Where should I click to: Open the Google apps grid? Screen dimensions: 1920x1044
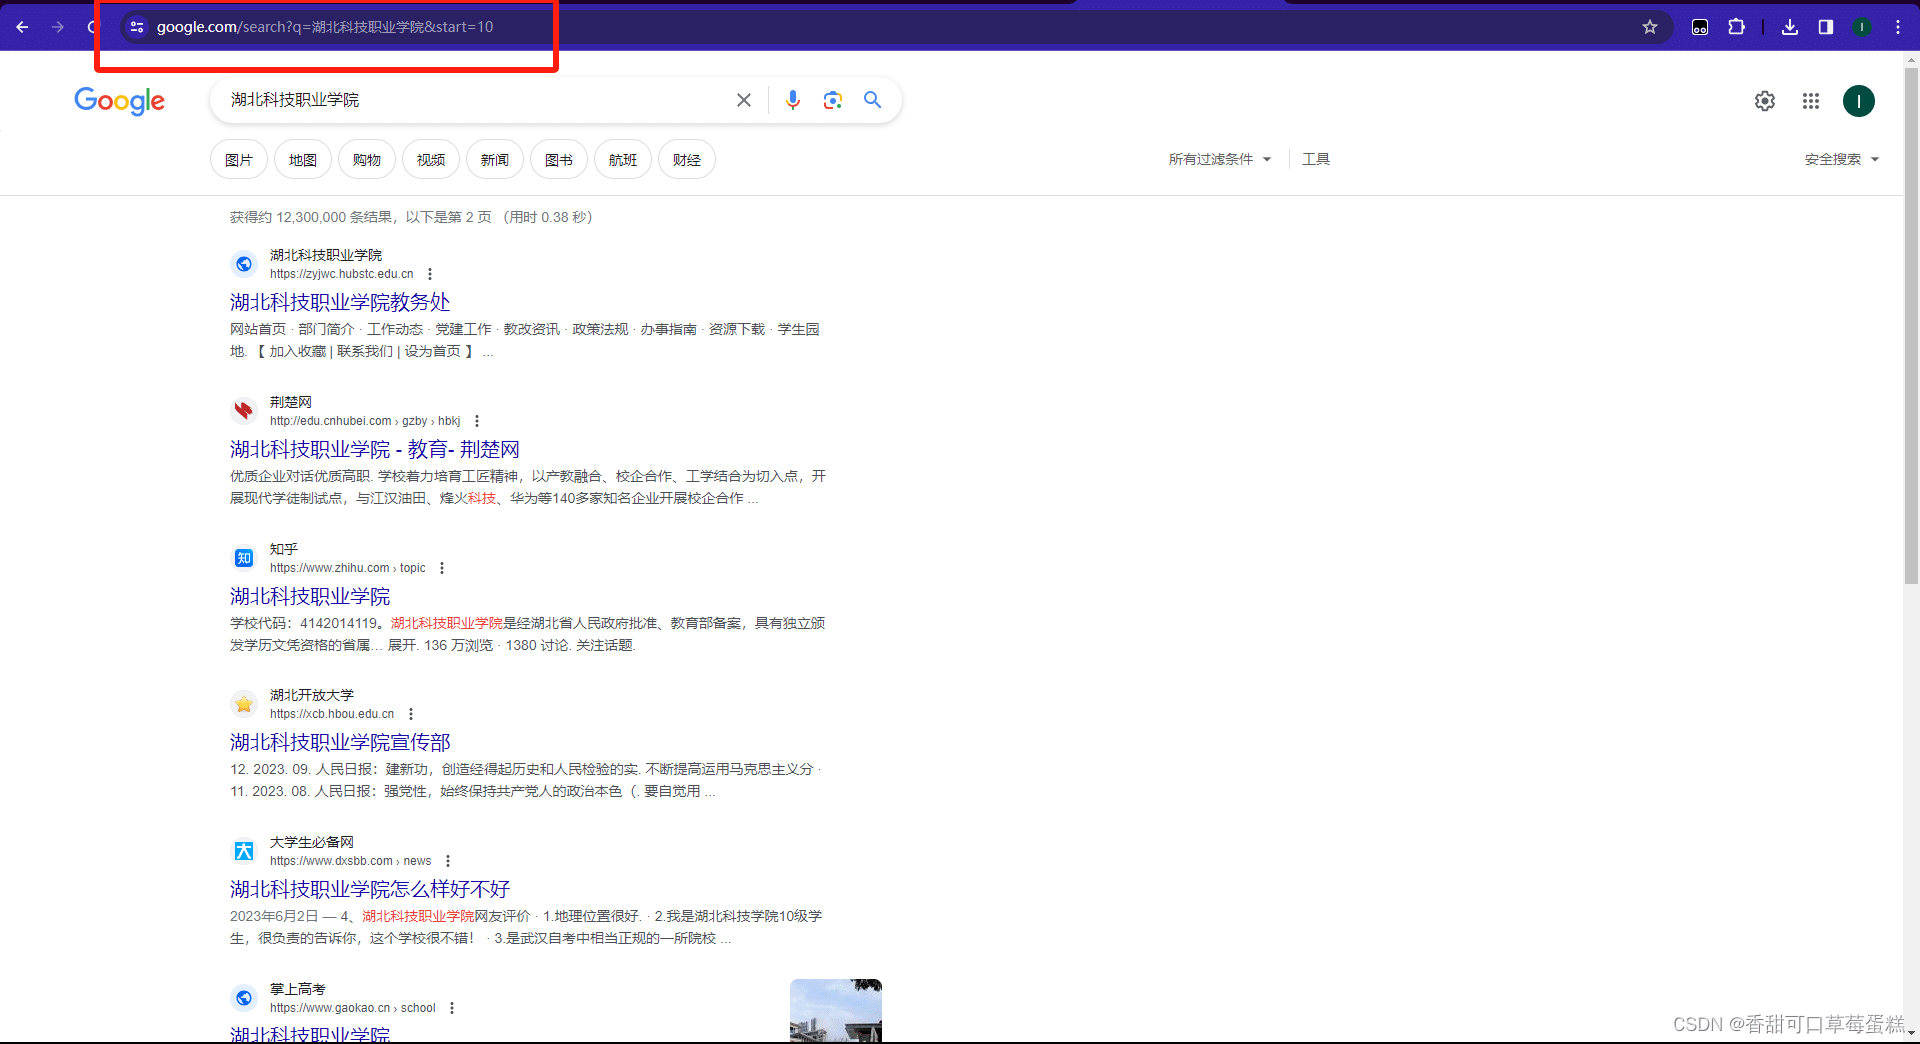[1811, 101]
